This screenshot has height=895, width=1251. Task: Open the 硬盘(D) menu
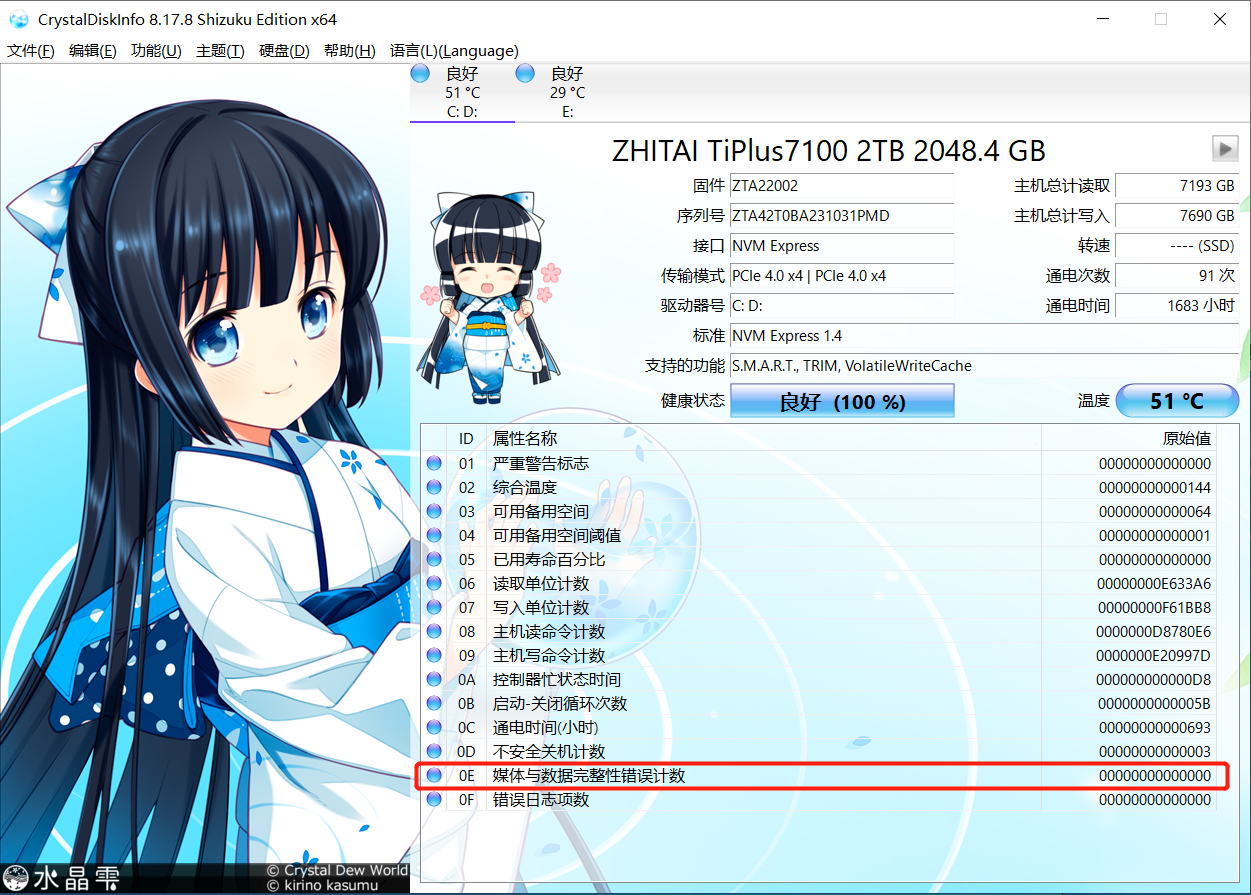284,51
